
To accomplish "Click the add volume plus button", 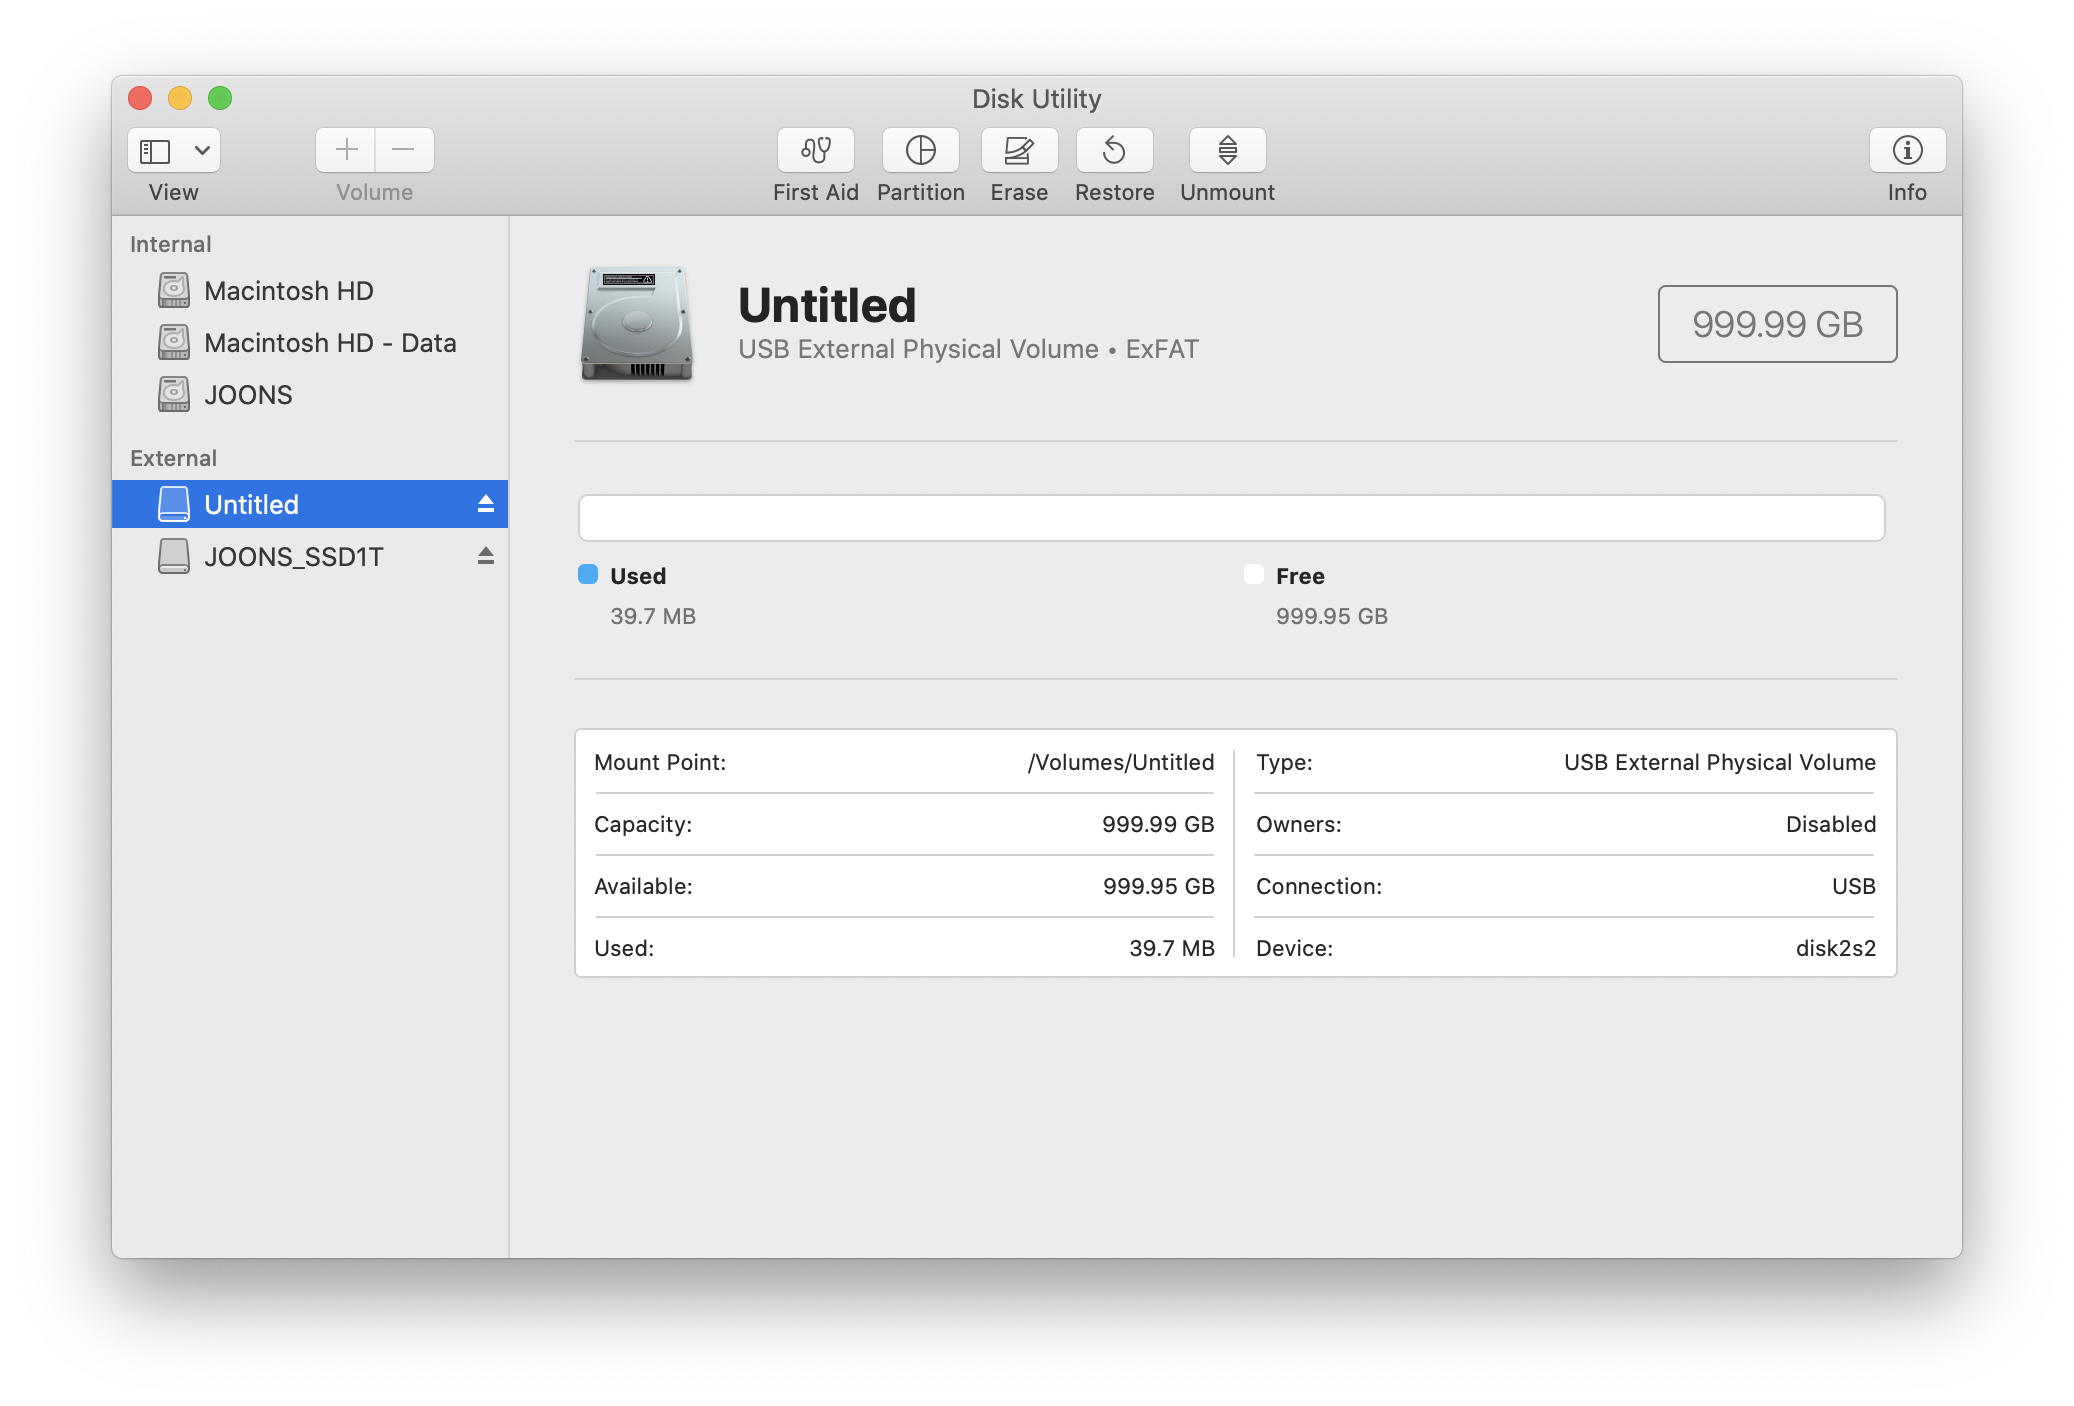I will [x=346, y=150].
